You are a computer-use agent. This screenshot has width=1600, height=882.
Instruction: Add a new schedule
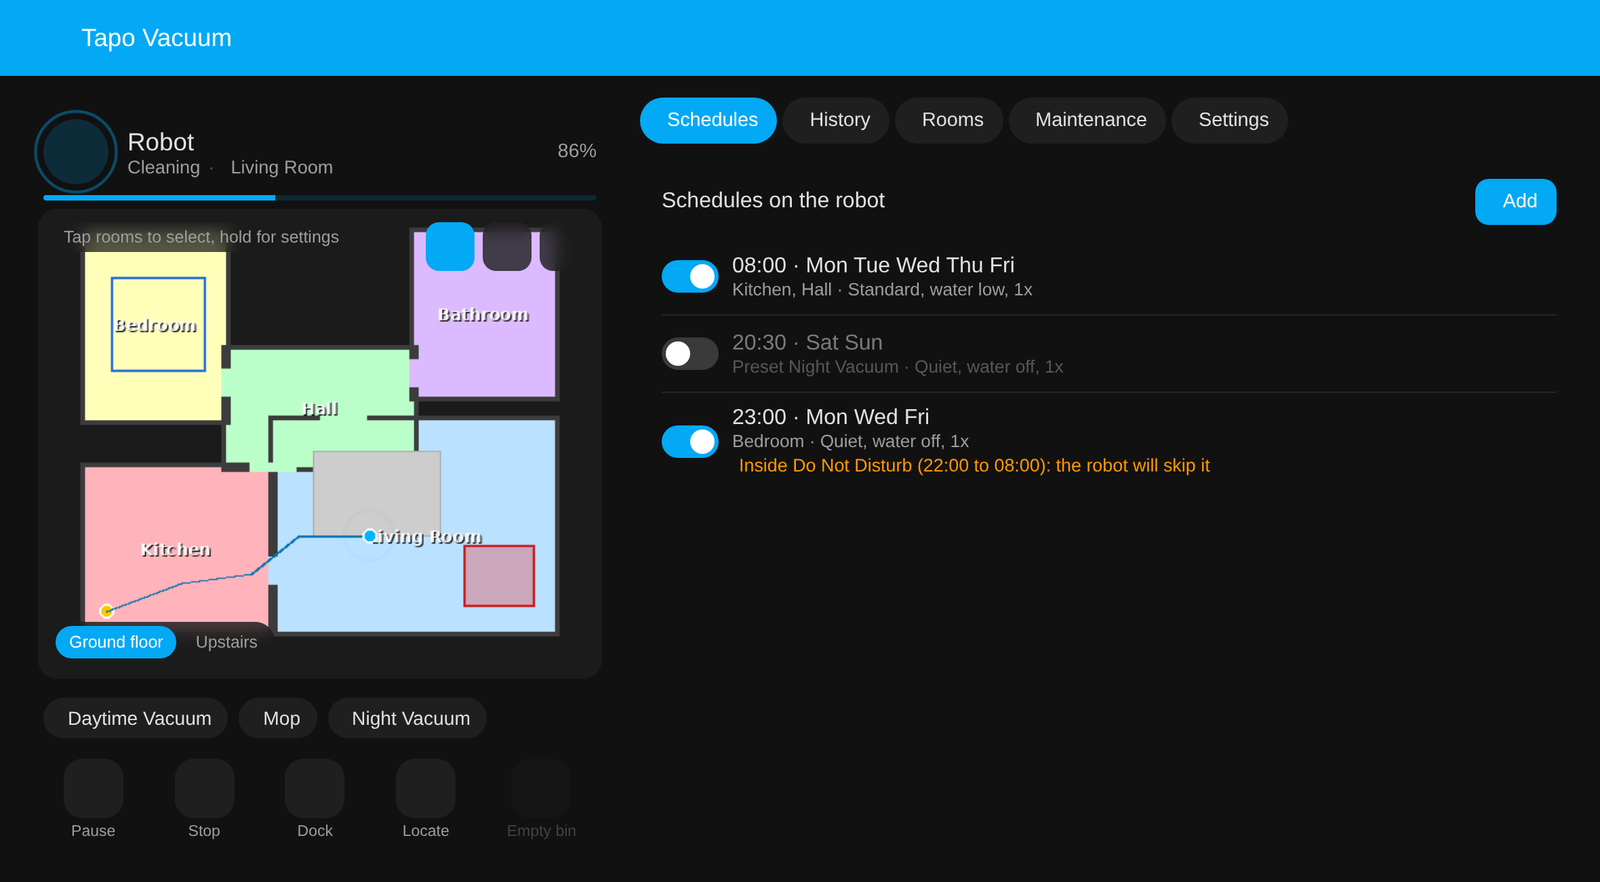tap(1516, 202)
